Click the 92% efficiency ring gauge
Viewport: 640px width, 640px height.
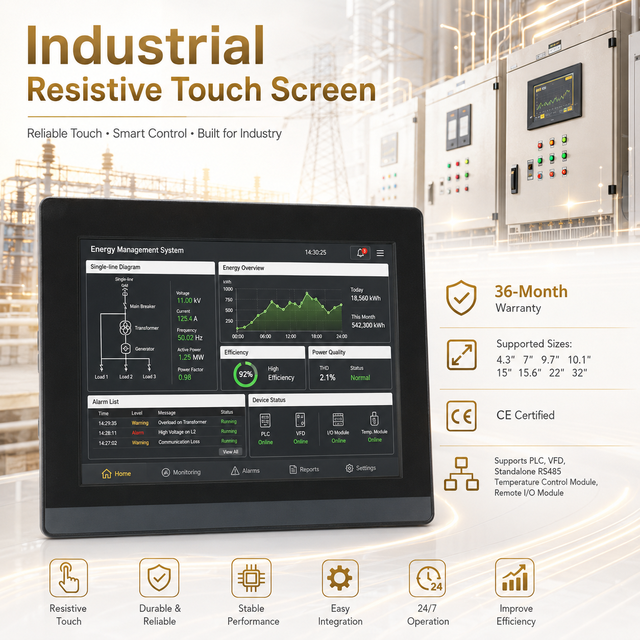pos(245,374)
